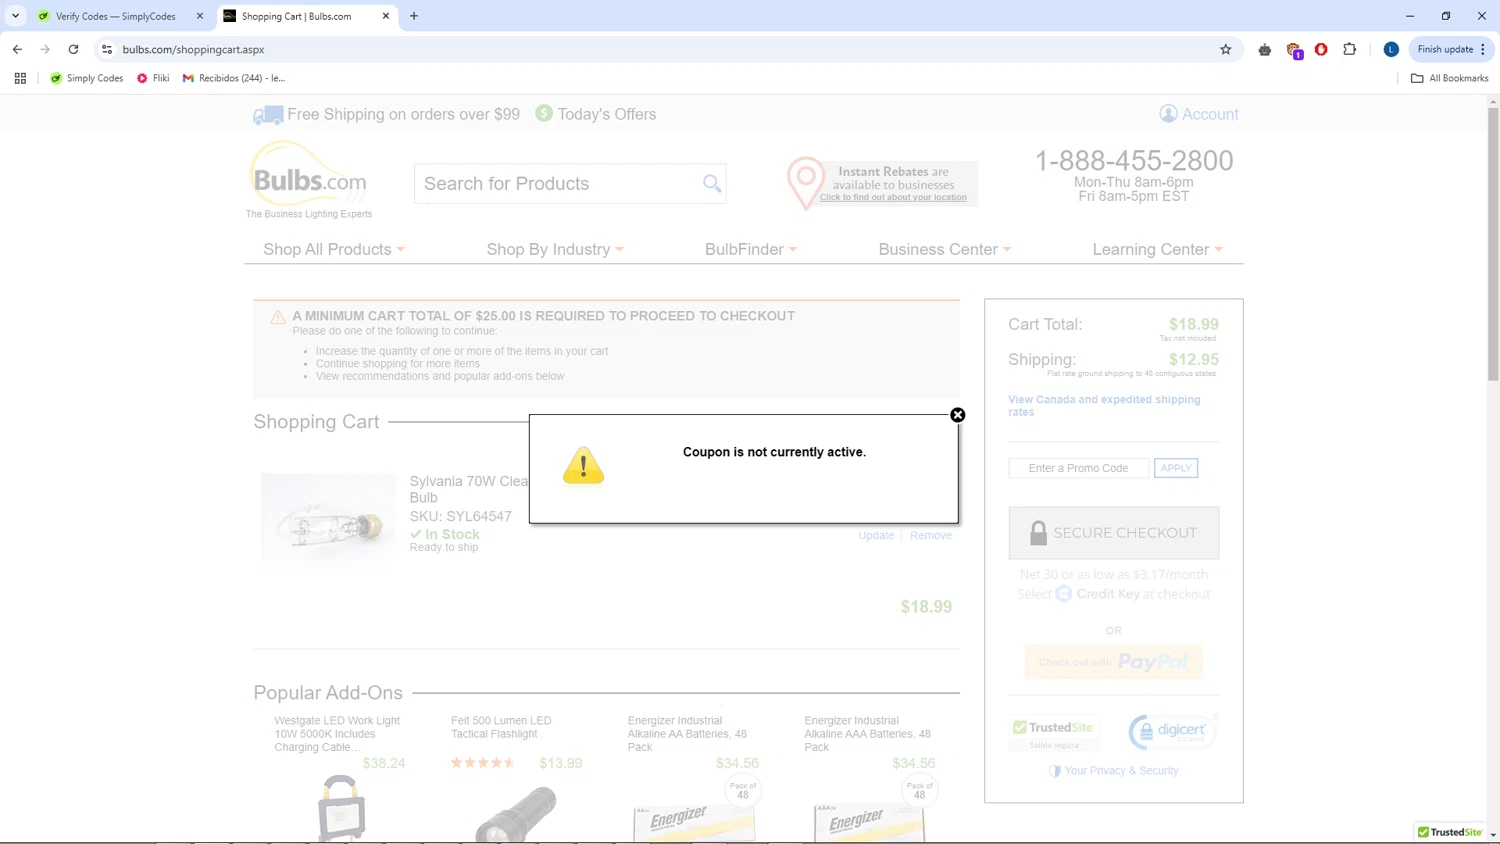The height and width of the screenshot is (844, 1500).
Task: Click Credit Key link
Action: (1098, 594)
